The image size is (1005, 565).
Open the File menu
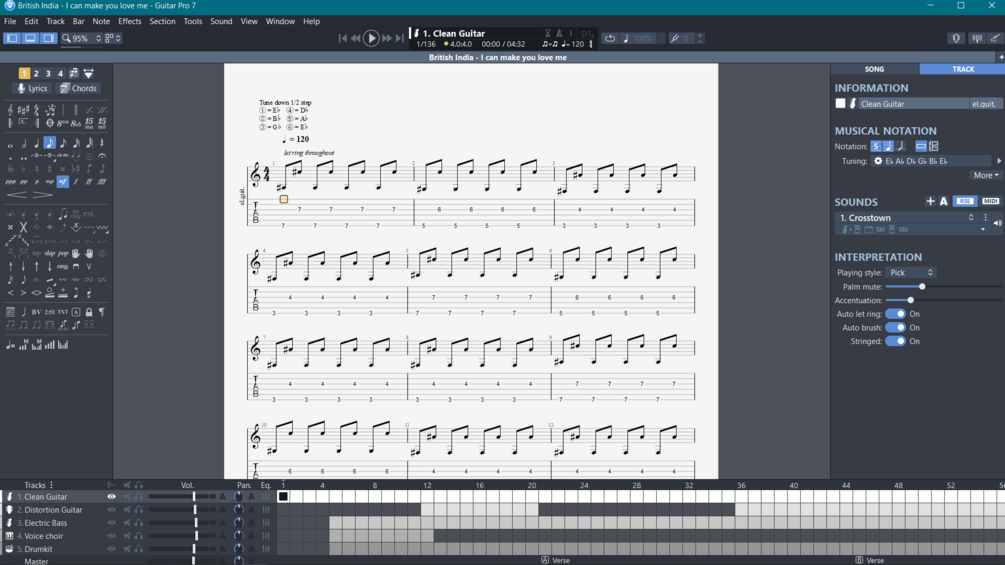[10, 21]
